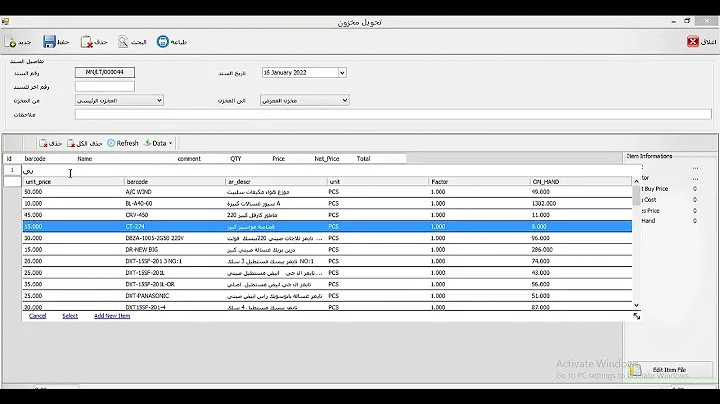Click the document number field MN/LT/000044
The image size is (720, 404).
coord(105,72)
